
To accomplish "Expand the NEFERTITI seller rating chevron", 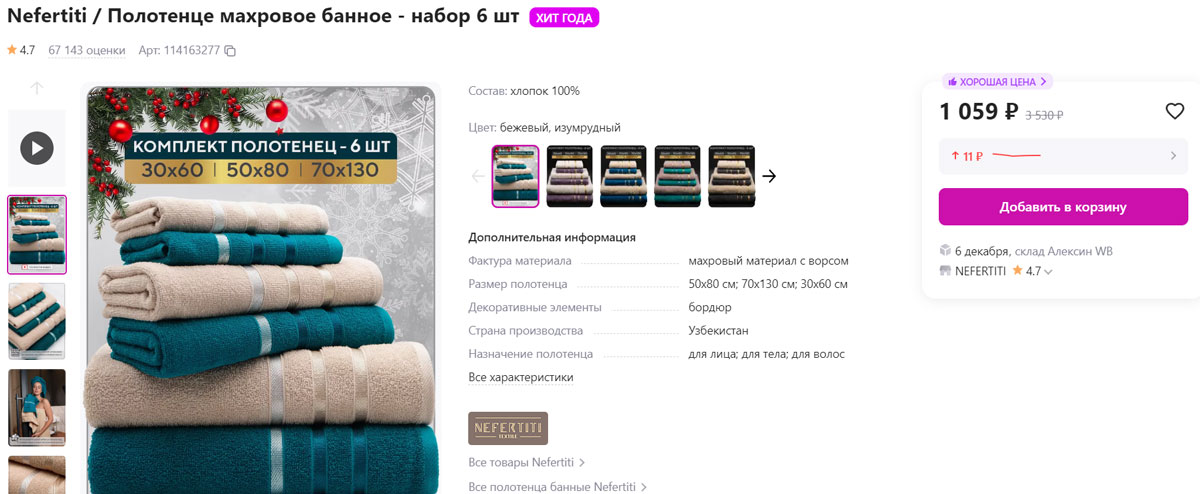I will 1048,272.
